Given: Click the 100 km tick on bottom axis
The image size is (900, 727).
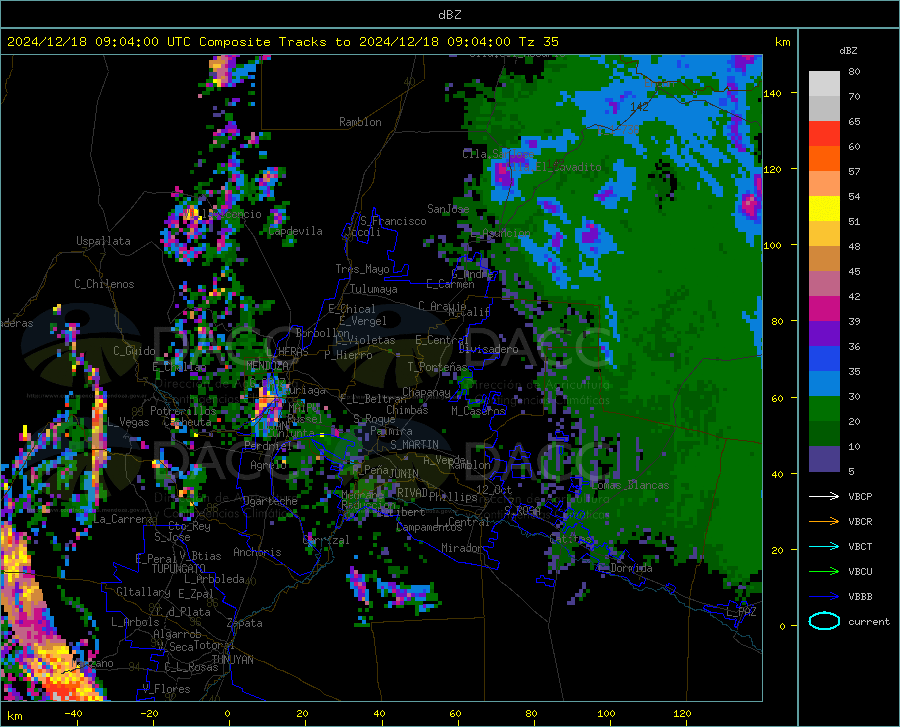Looking at the screenshot, I should pyautogui.click(x=606, y=714).
